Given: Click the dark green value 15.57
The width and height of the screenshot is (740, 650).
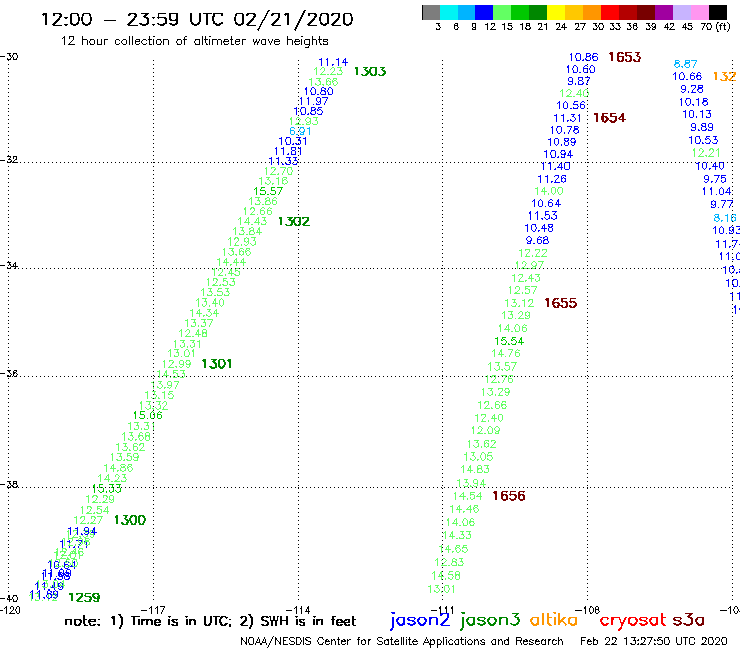Looking at the screenshot, I should coord(268,191).
